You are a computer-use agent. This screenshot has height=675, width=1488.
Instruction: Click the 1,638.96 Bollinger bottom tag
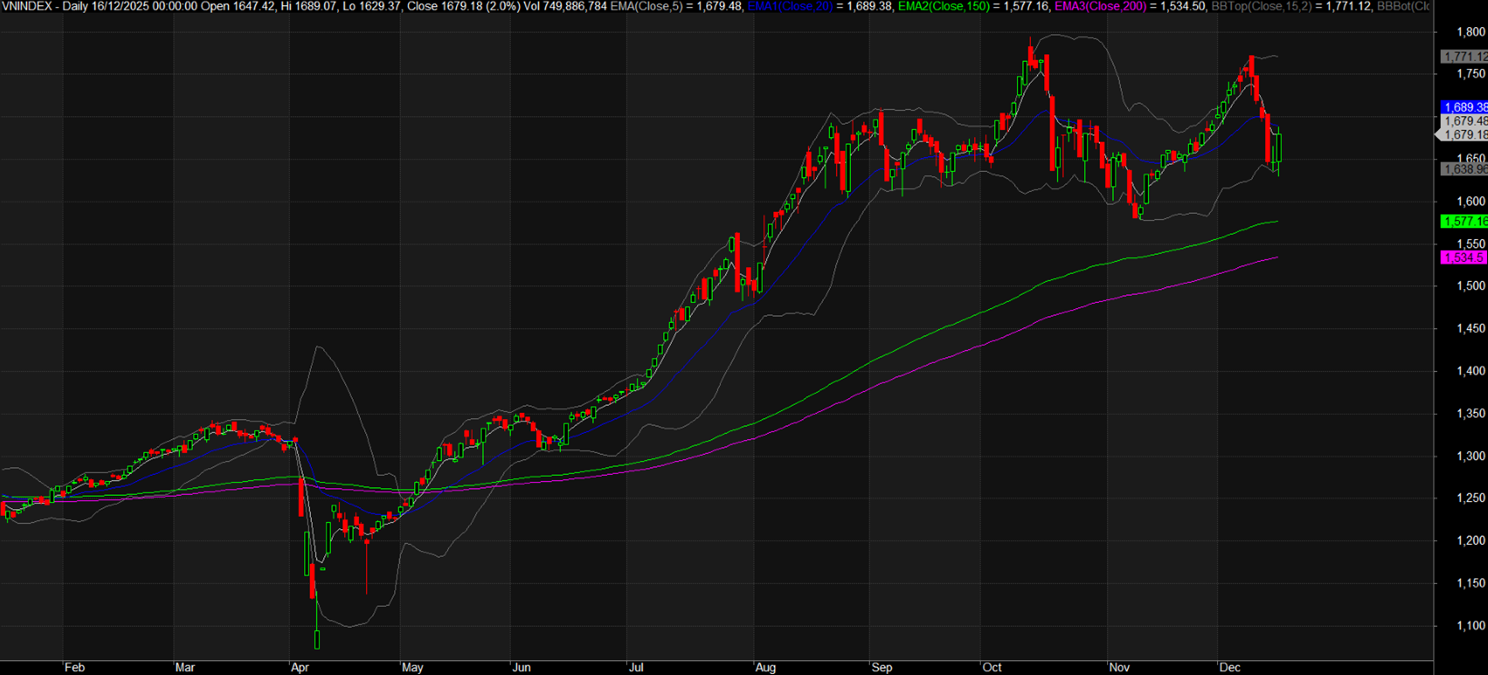1463,169
